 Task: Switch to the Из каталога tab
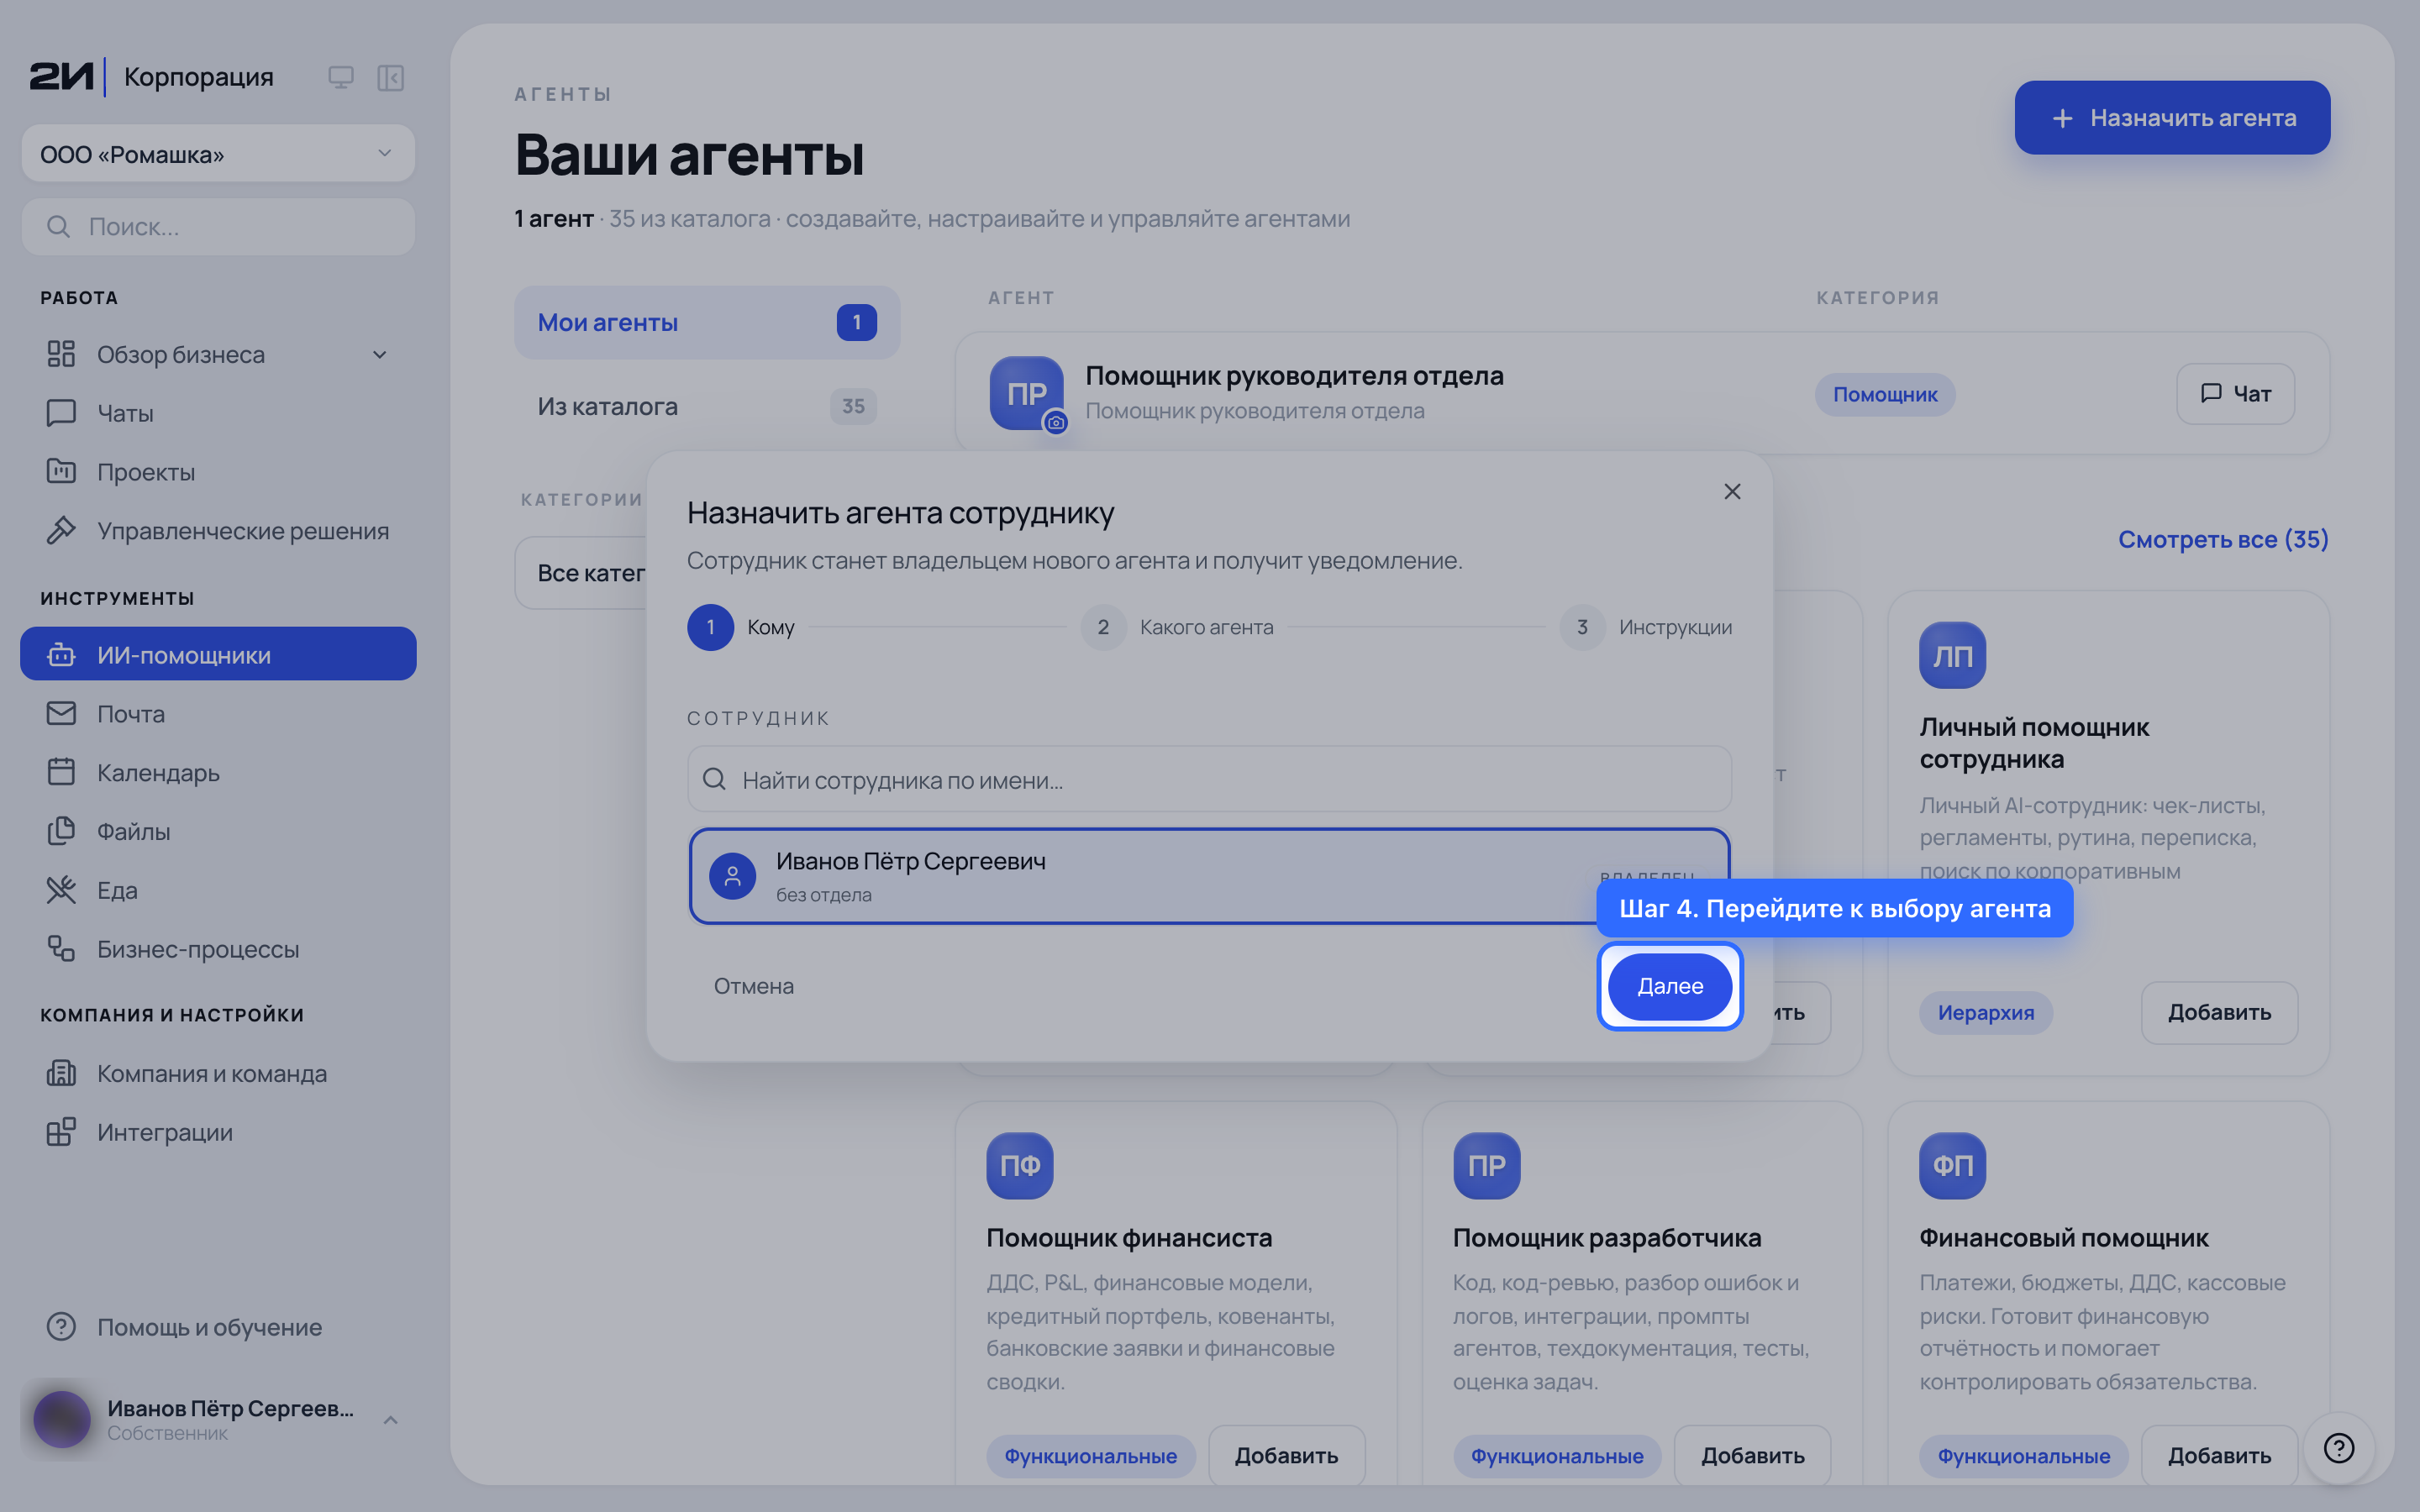(x=707, y=406)
